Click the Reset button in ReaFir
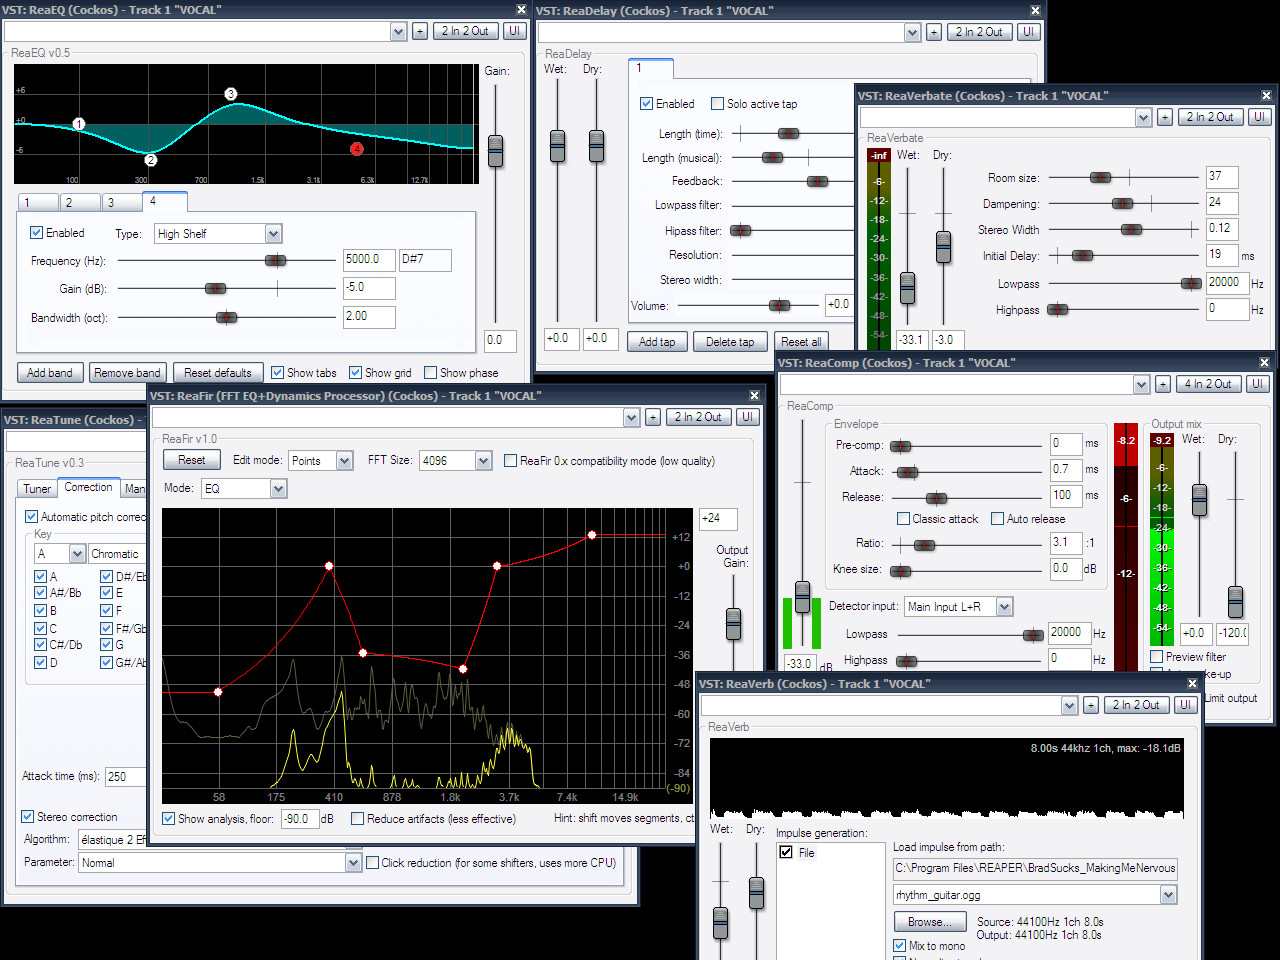This screenshot has height=960, width=1280. tap(192, 460)
